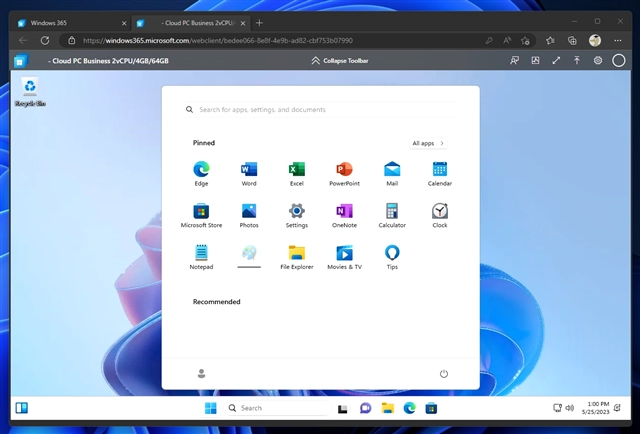Image resolution: width=640 pixels, height=434 pixels.
Task: Click the Start button on taskbar
Action: click(x=211, y=408)
